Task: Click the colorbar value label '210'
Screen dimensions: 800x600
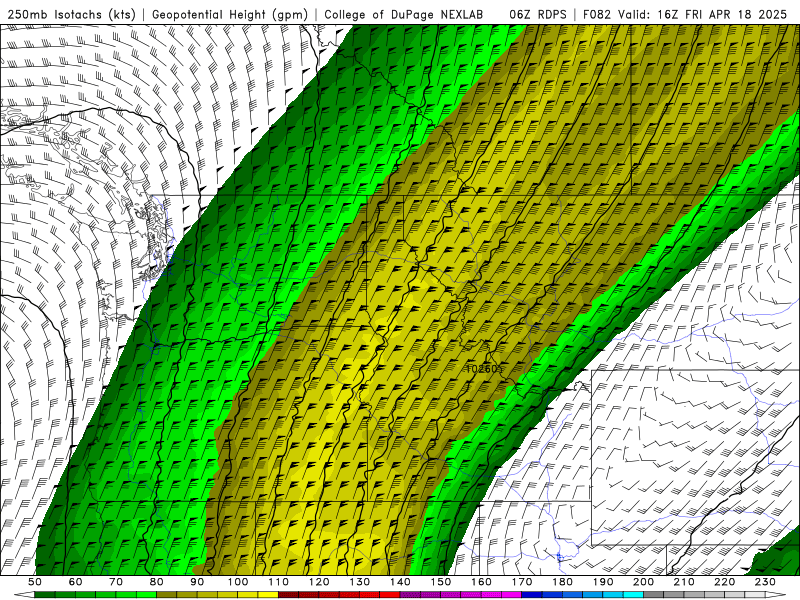Action: pyautogui.click(x=684, y=582)
